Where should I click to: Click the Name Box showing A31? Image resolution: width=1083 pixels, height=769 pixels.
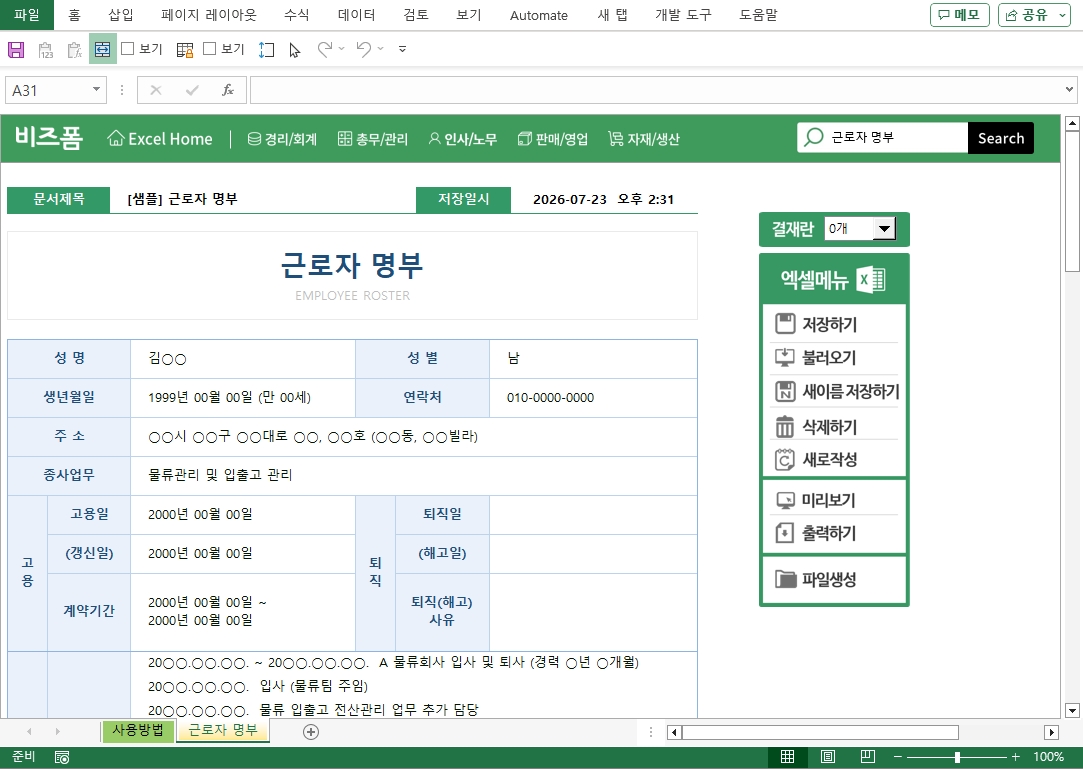(x=48, y=91)
